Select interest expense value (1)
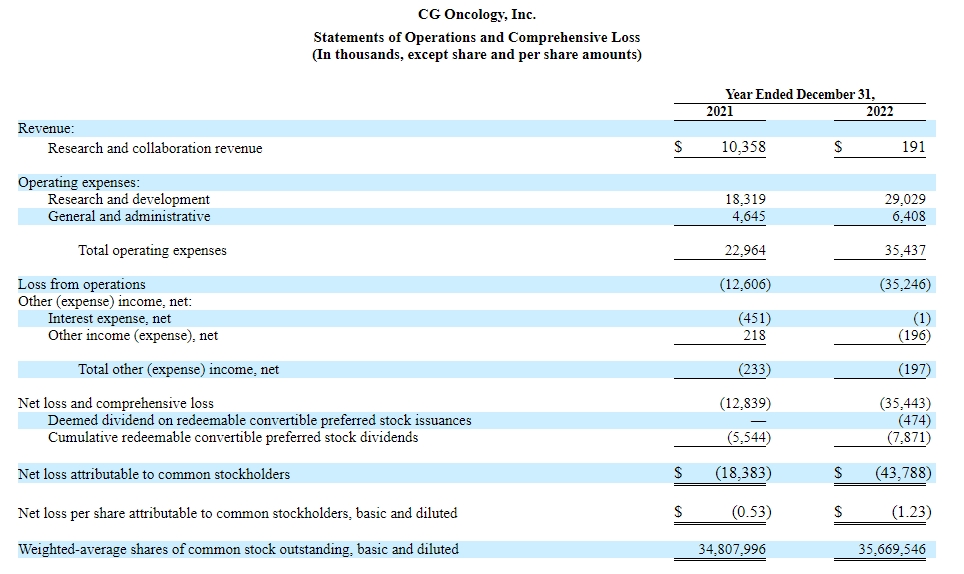The height and width of the screenshot is (574, 964). pyautogui.click(x=922, y=318)
